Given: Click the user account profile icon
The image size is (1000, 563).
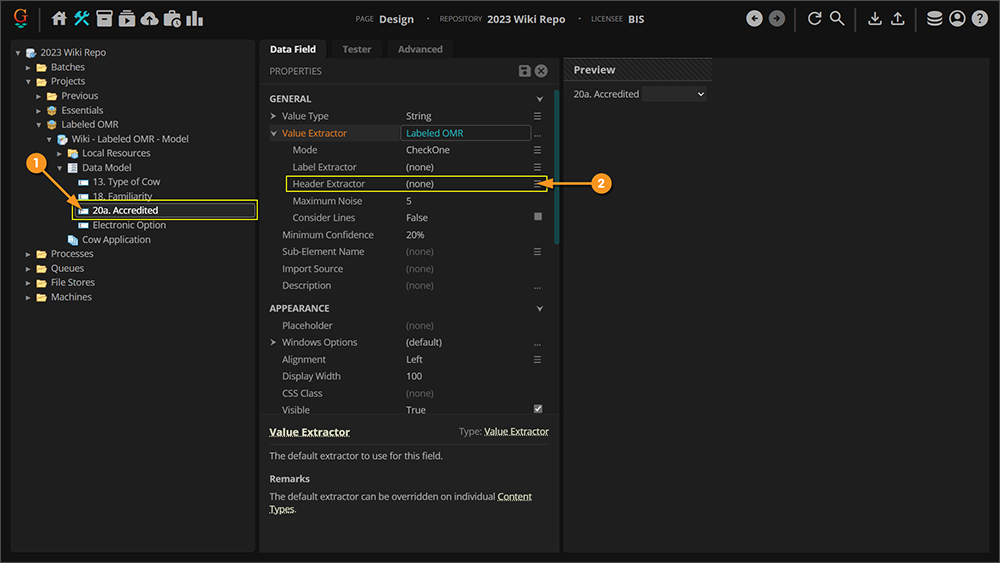Looking at the screenshot, I should [957, 19].
